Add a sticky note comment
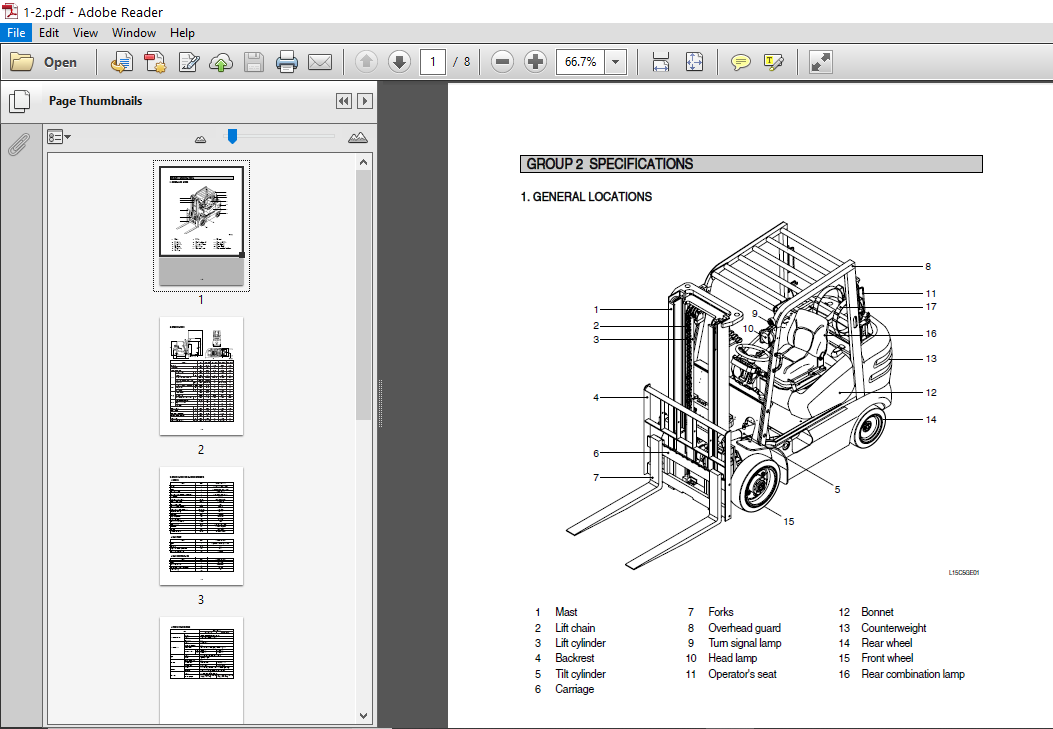This screenshot has width=1053, height=729. pos(741,62)
